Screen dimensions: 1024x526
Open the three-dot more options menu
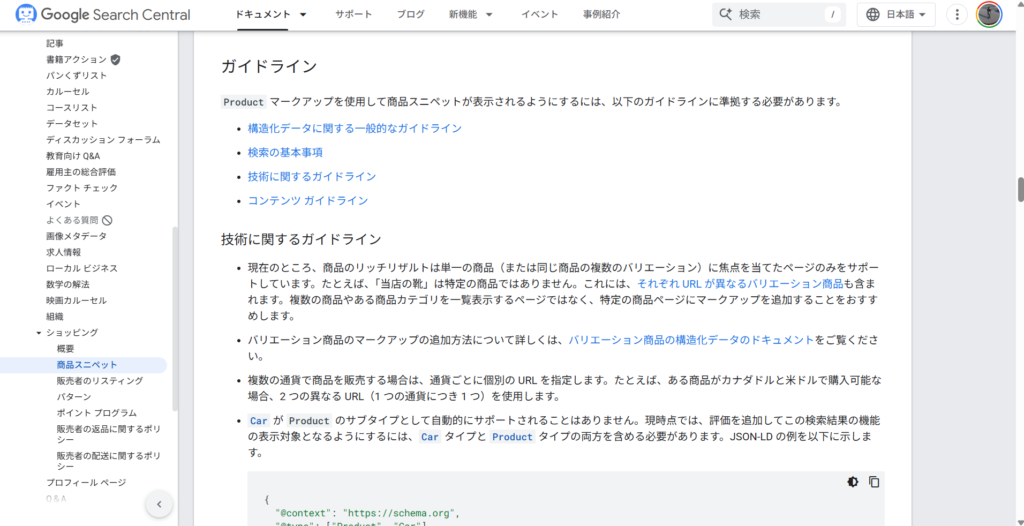956,14
